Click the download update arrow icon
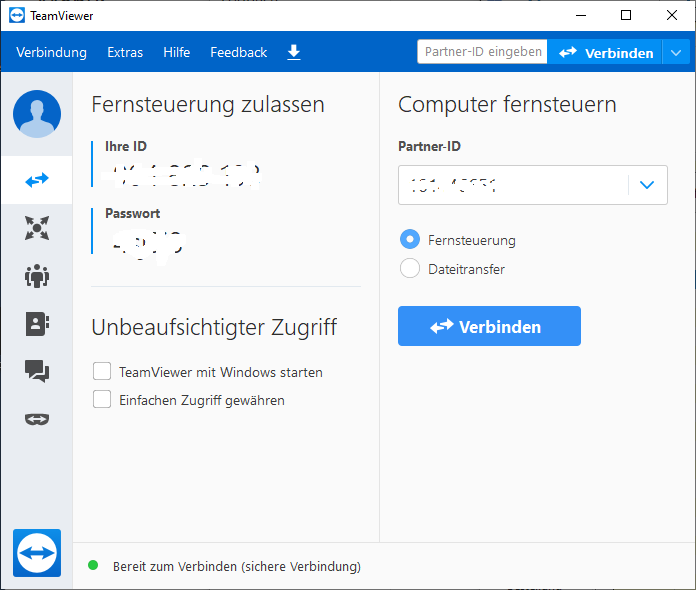 tap(294, 52)
